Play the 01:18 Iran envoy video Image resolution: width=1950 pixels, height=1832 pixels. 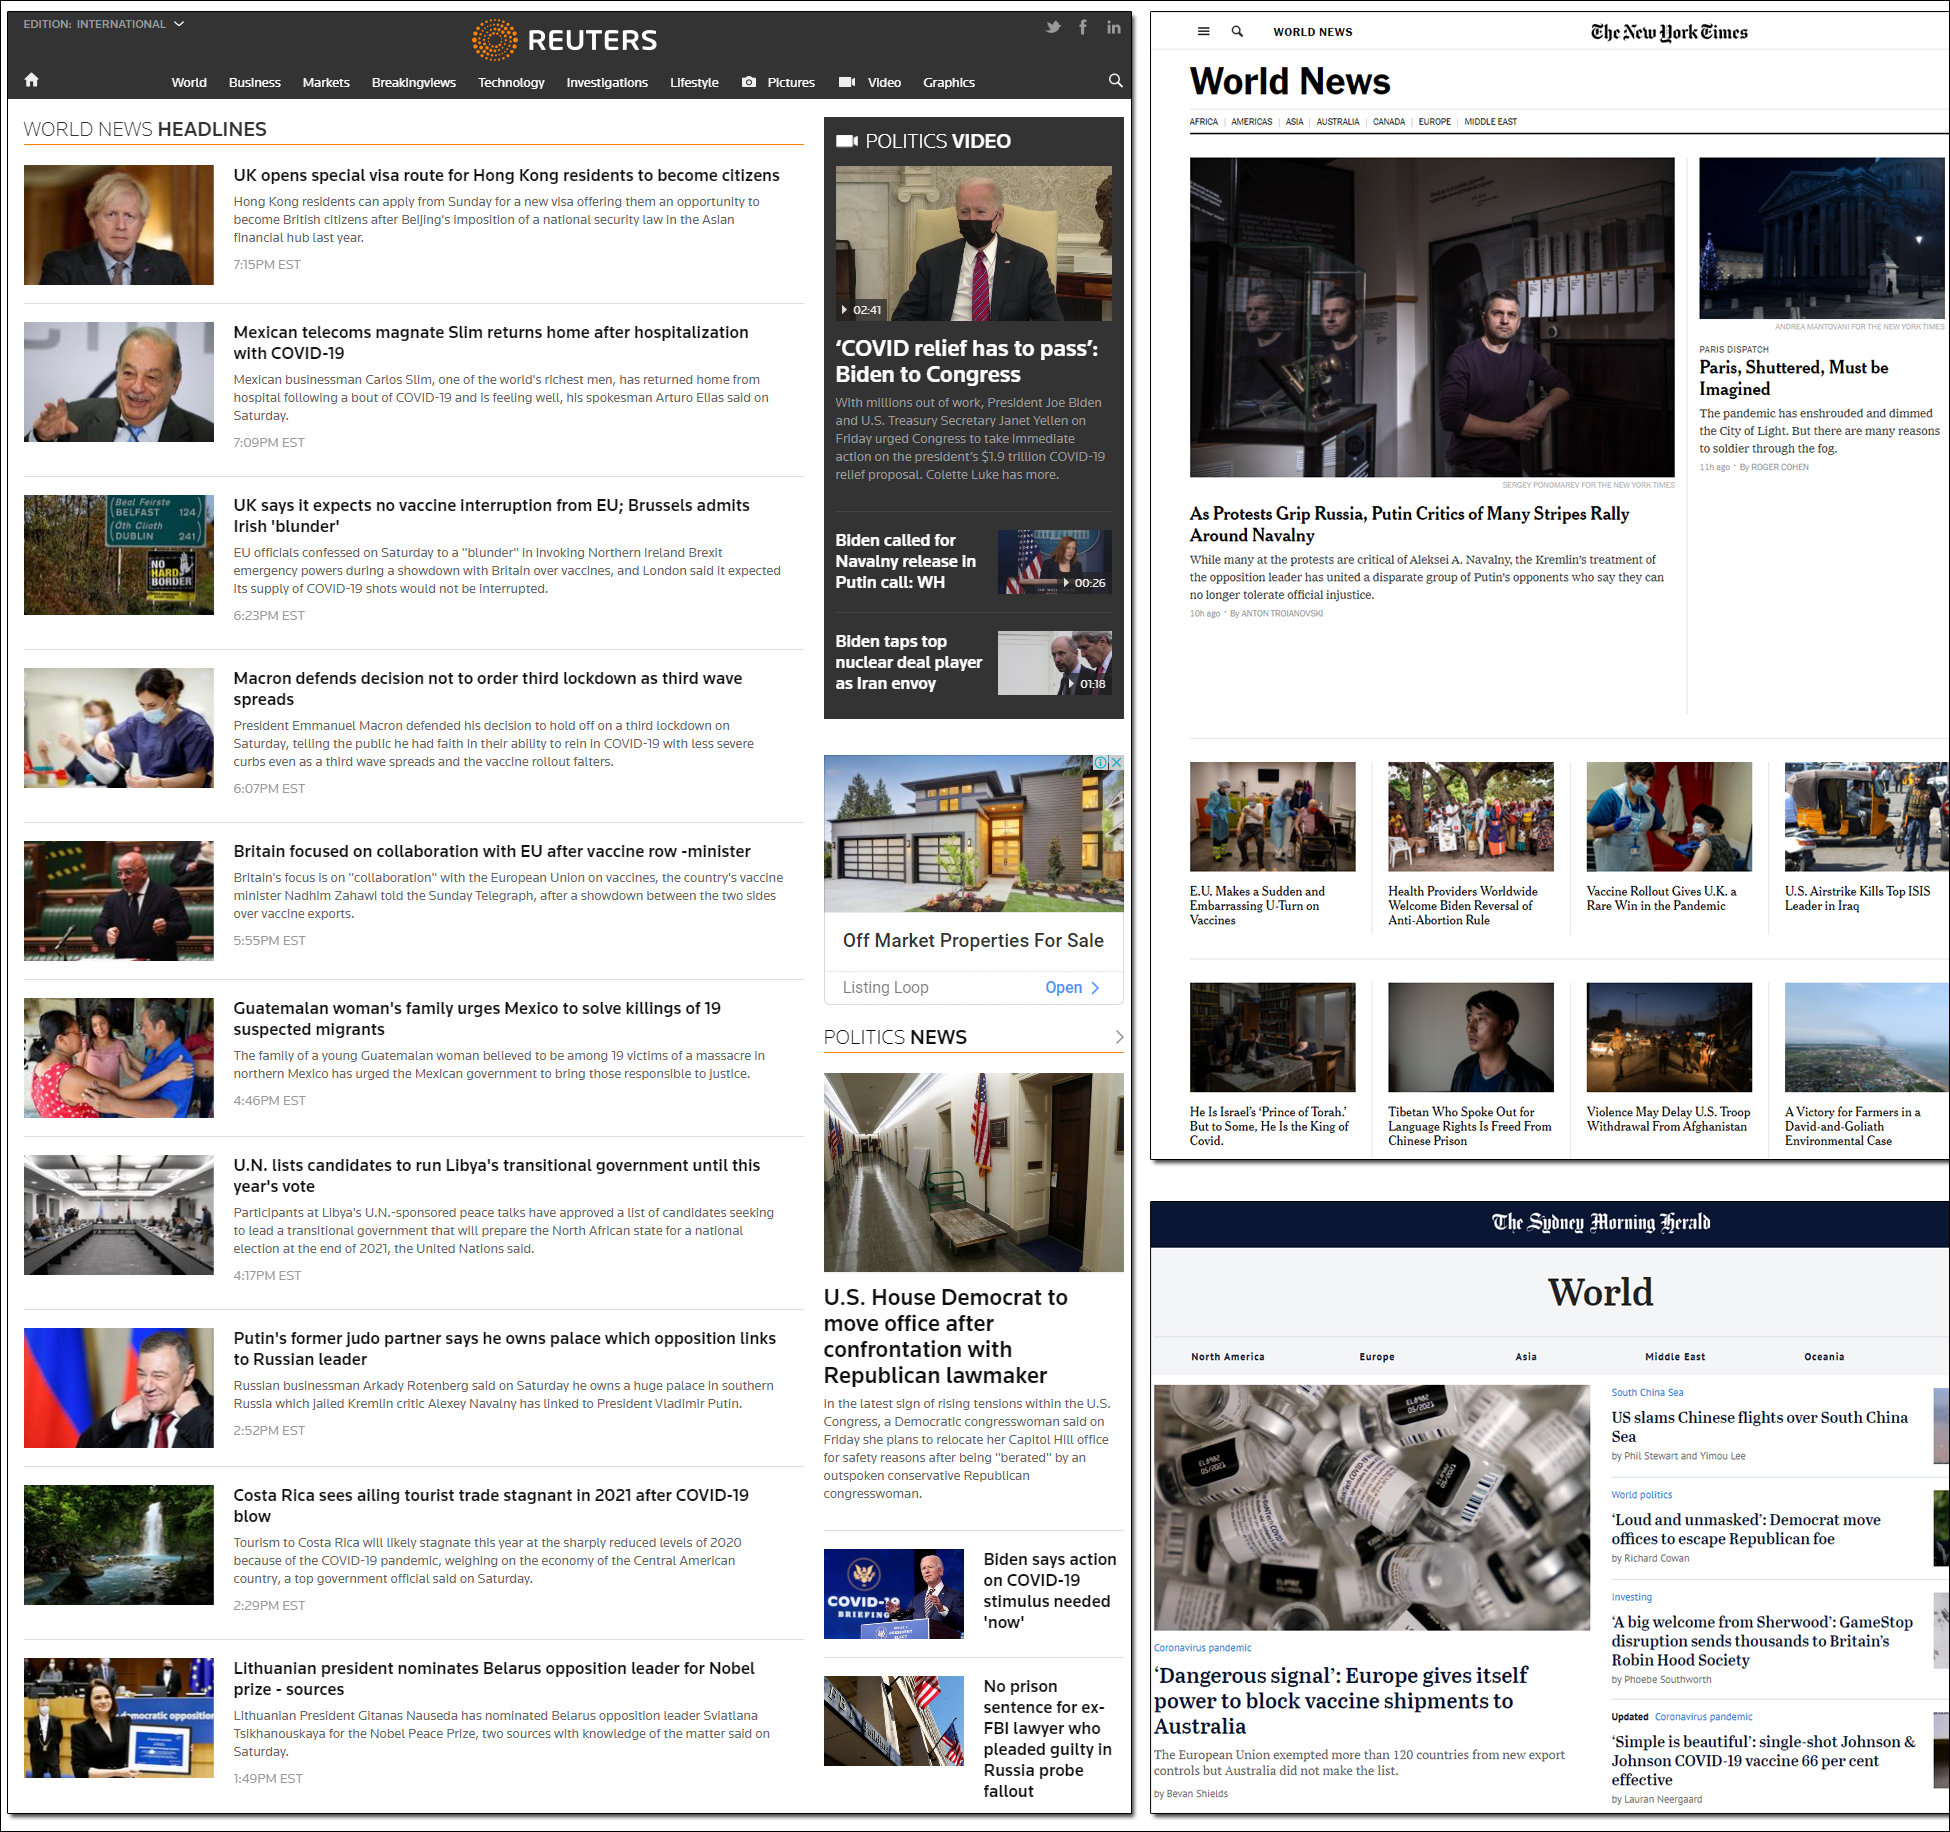click(x=1054, y=663)
